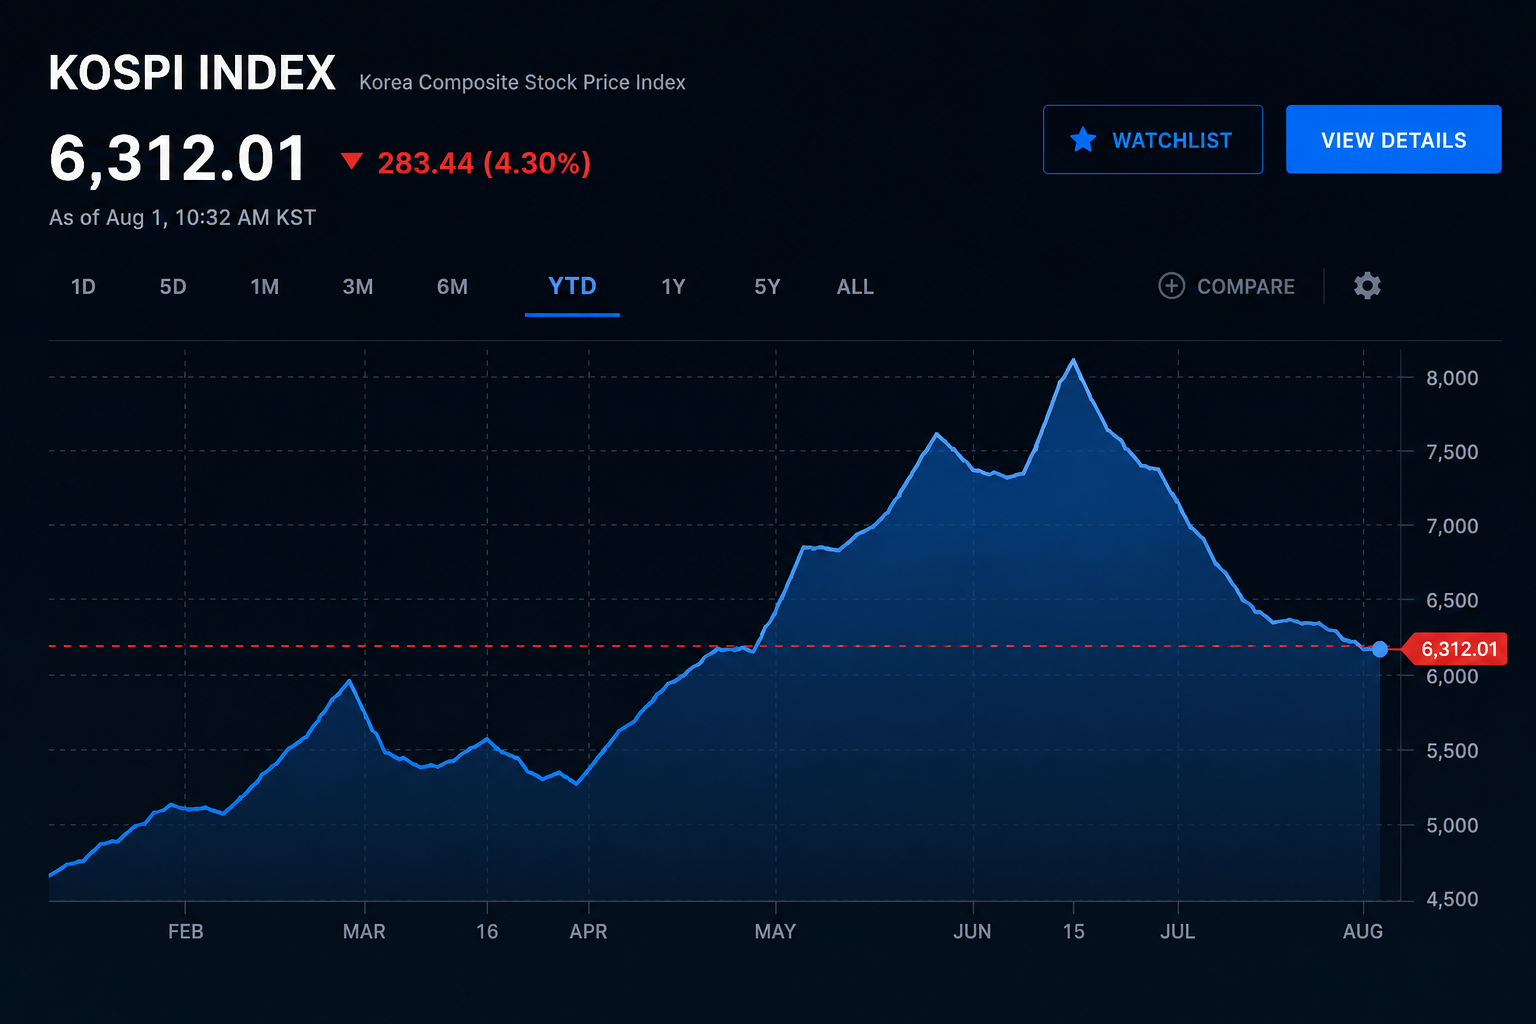The height and width of the screenshot is (1024, 1536).
Task: Click the 7,000 y-axis label
Action: 1452,526
